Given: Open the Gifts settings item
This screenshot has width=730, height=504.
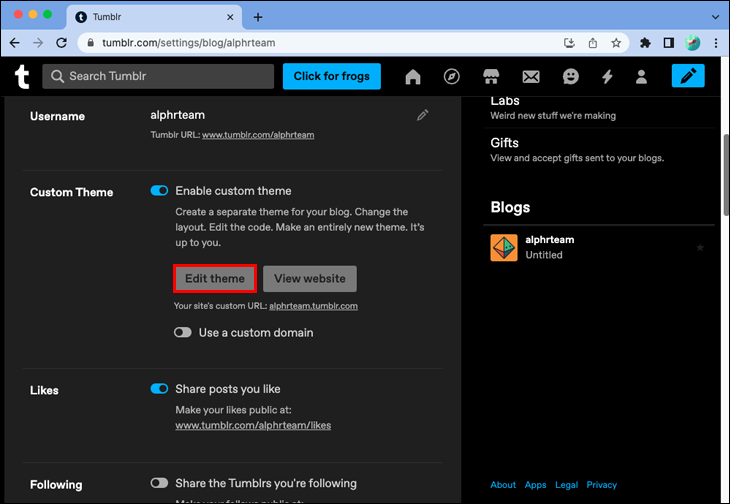Looking at the screenshot, I should pos(504,143).
